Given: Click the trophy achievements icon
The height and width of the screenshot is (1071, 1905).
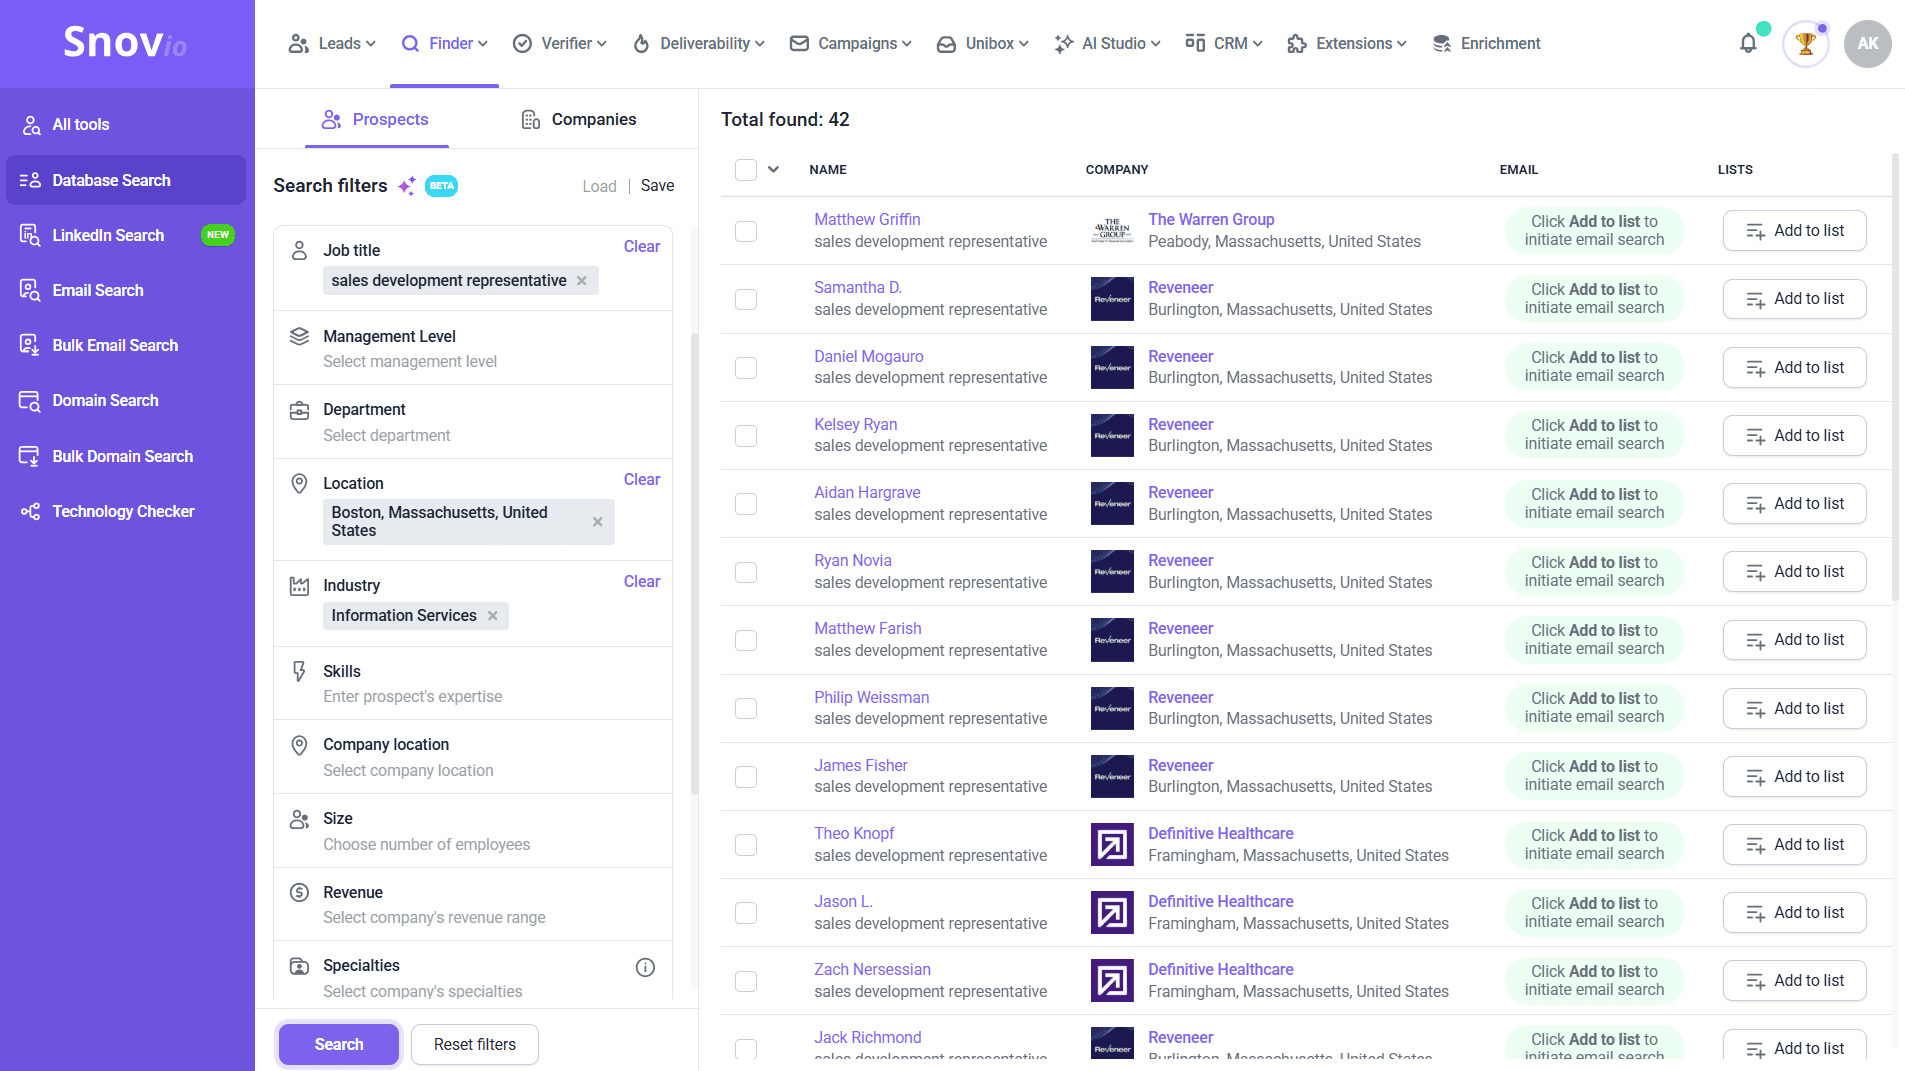Looking at the screenshot, I should click(x=1805, y=44).
